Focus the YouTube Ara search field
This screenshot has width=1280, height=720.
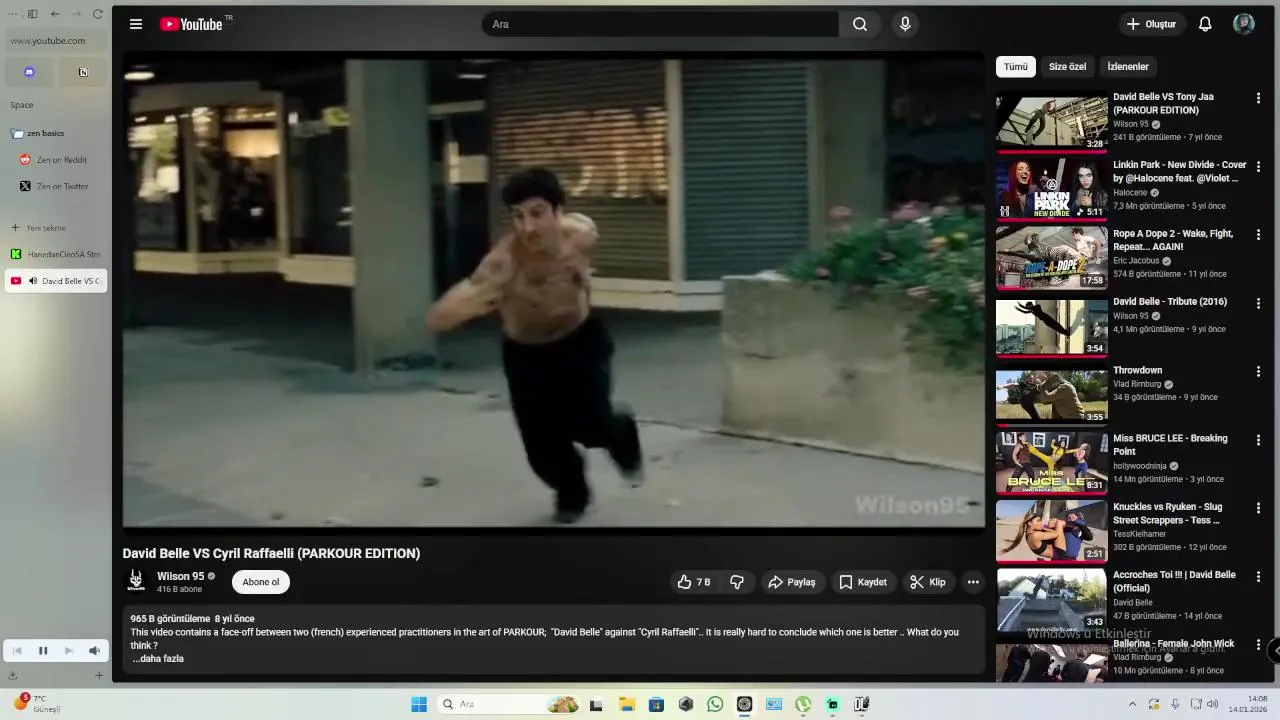660,24
